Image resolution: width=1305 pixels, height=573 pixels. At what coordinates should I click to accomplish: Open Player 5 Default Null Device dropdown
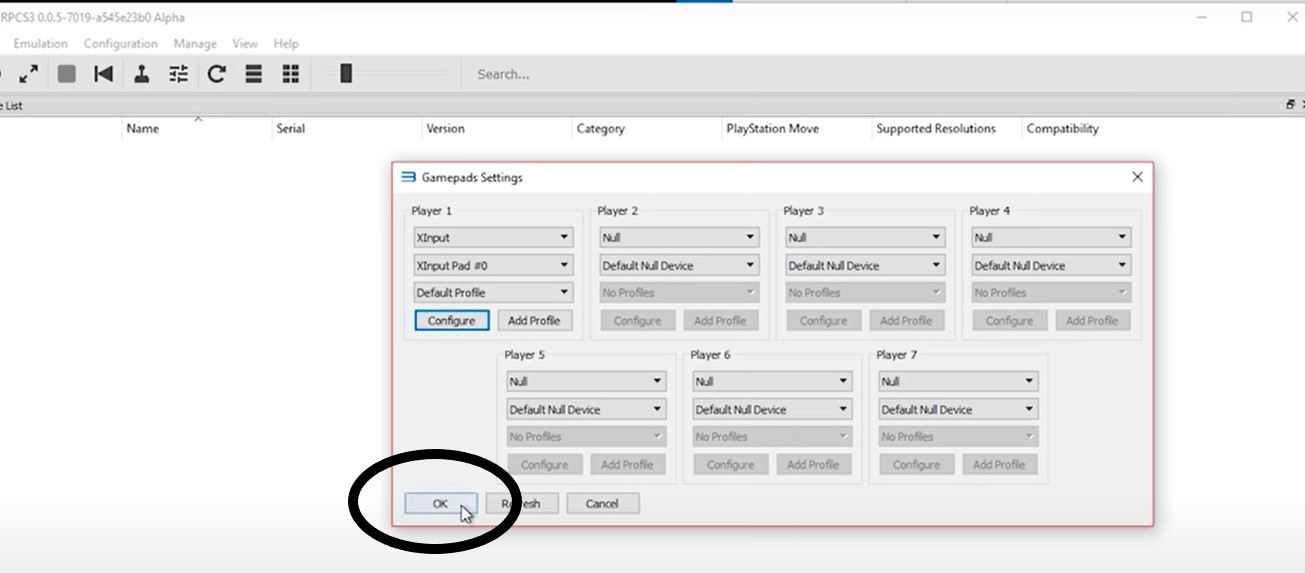pos(586,410)
